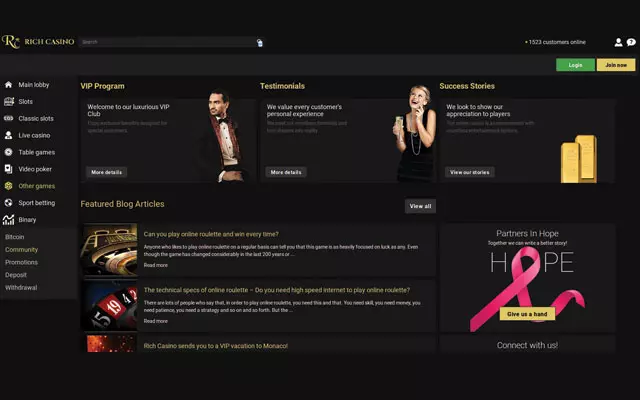The image size is (640, 400).
Task: Click Give us a hand button
Action: 527,314
